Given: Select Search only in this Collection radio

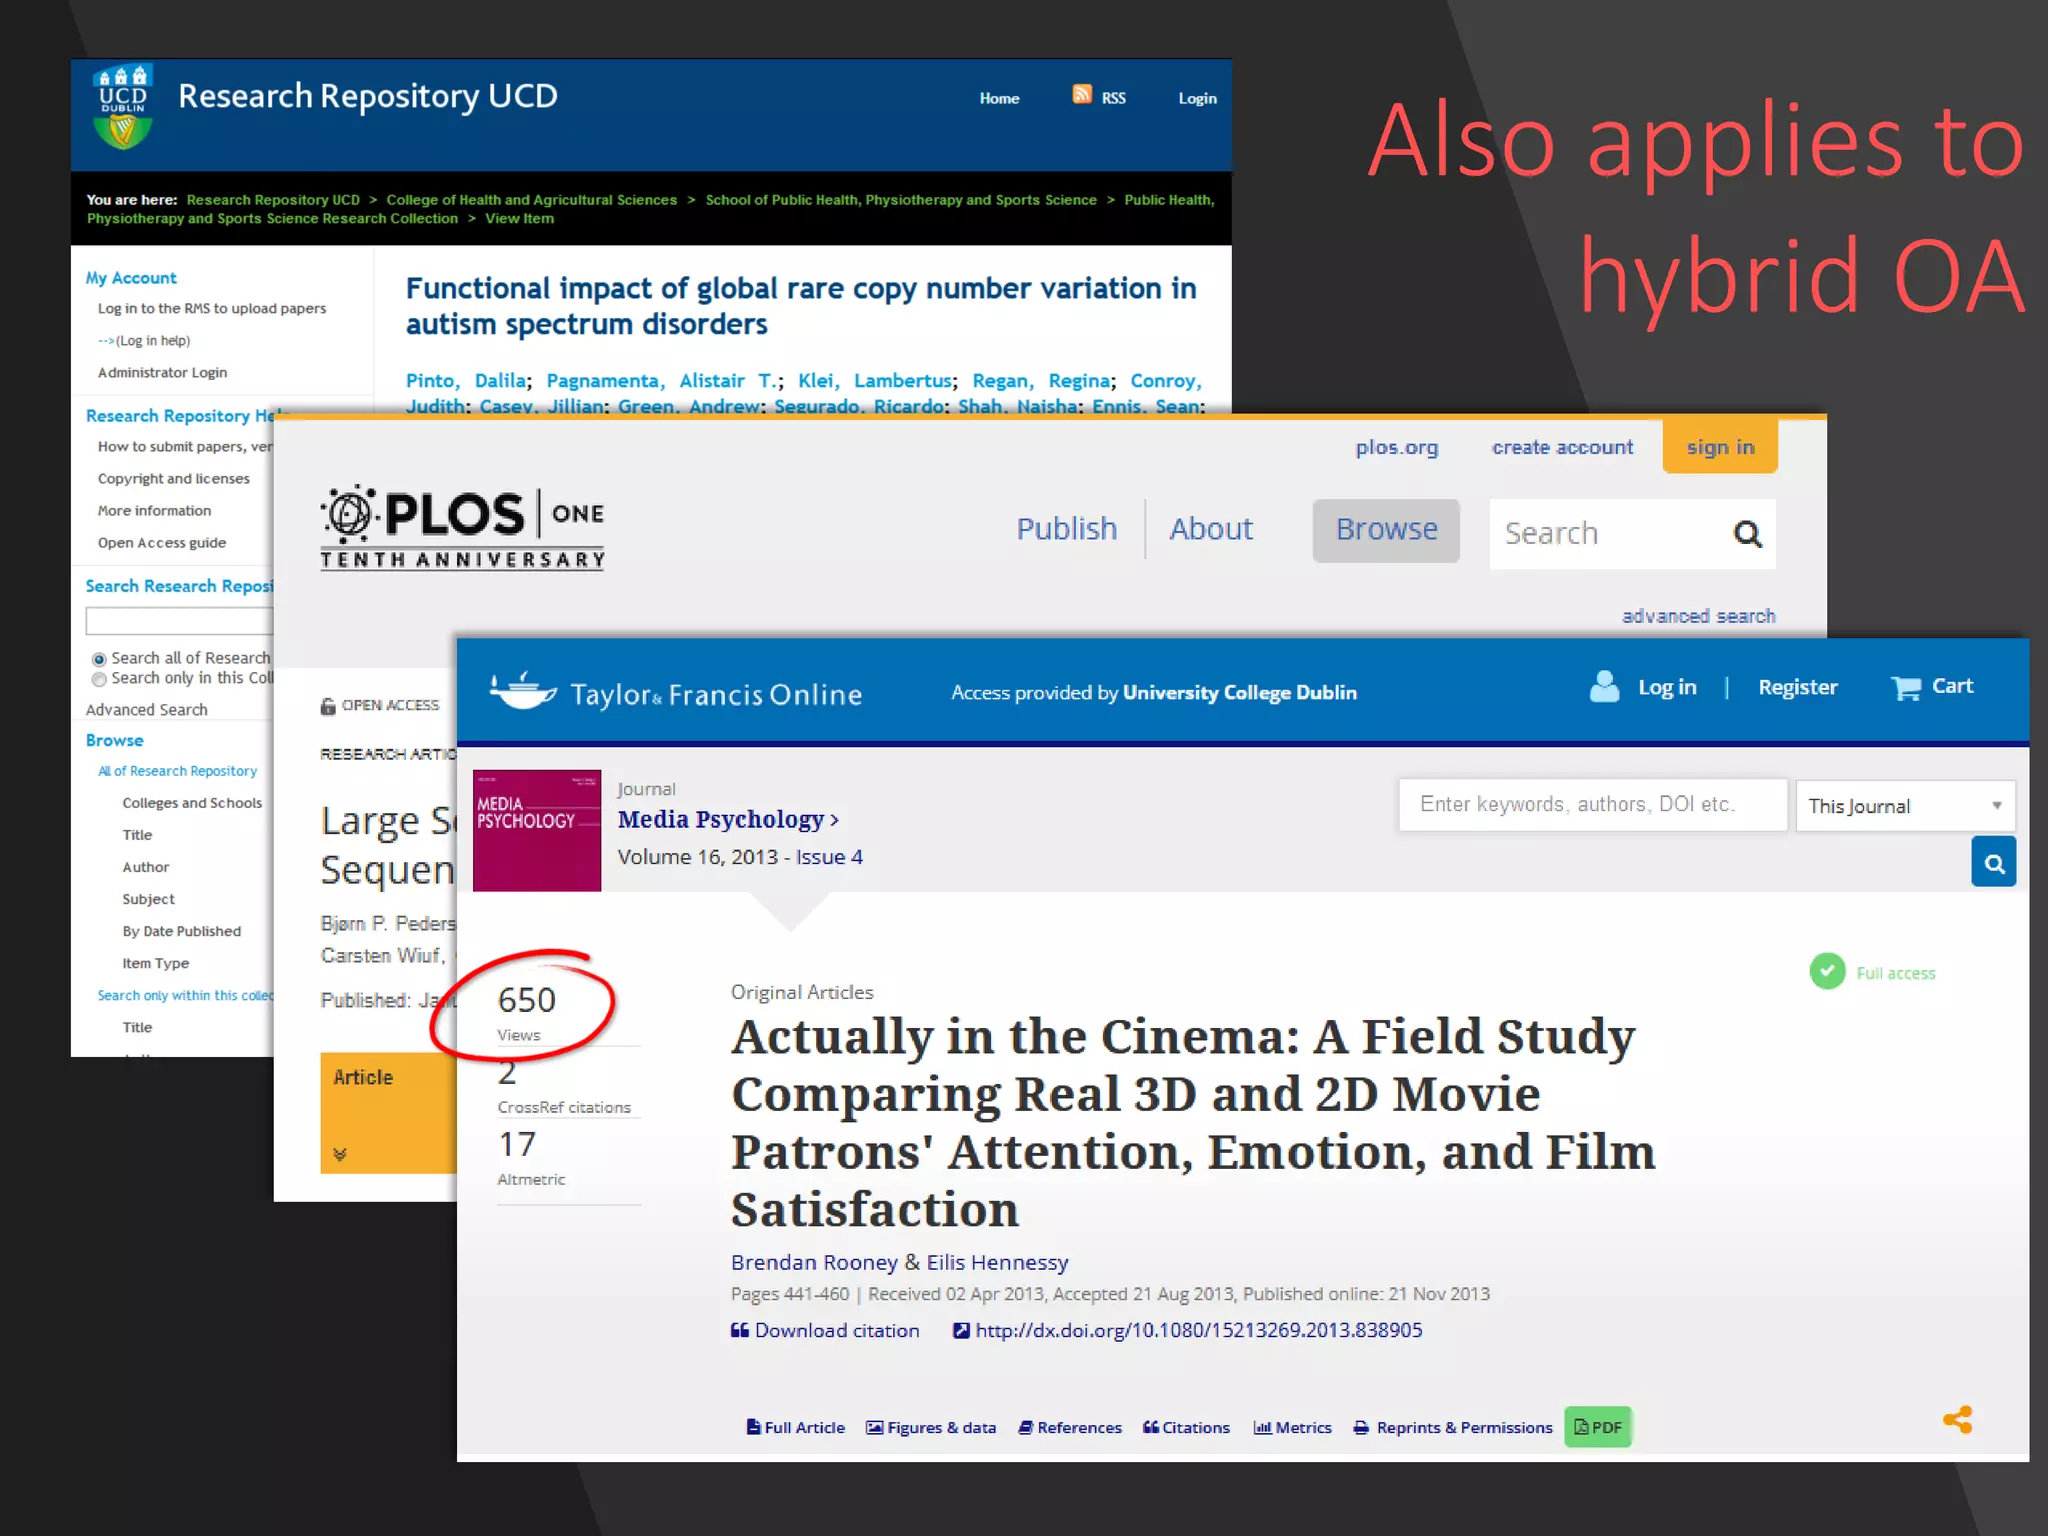Looking at the screenshot, I should coord(99,679).
